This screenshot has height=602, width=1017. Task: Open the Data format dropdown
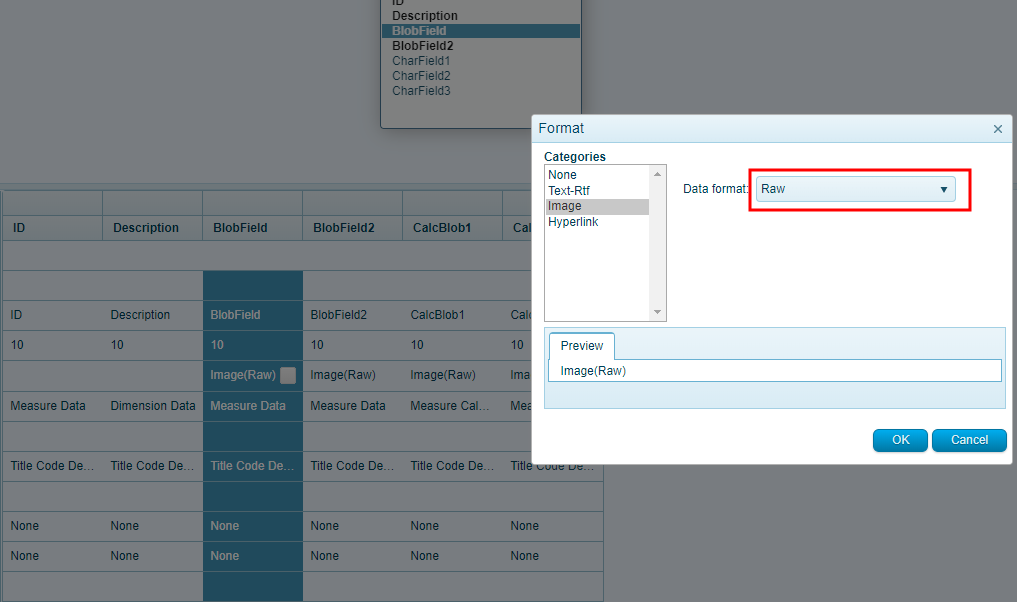tap(854, 189)
